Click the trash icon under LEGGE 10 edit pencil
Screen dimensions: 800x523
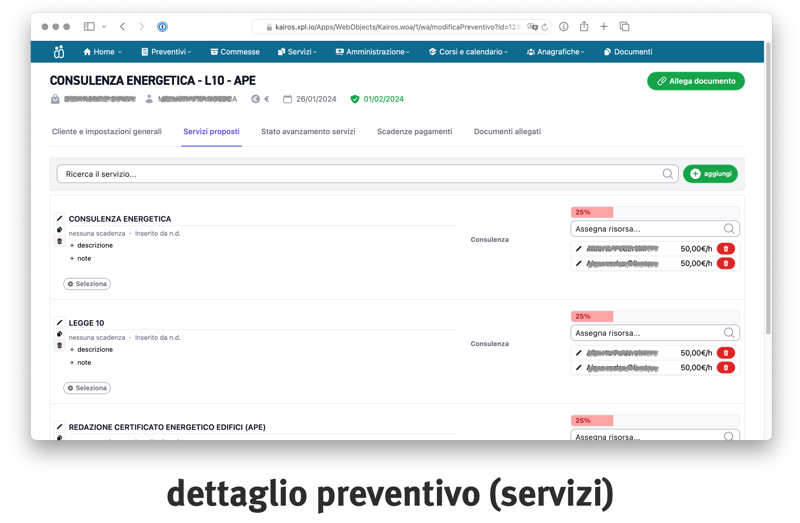pos(60,346)
